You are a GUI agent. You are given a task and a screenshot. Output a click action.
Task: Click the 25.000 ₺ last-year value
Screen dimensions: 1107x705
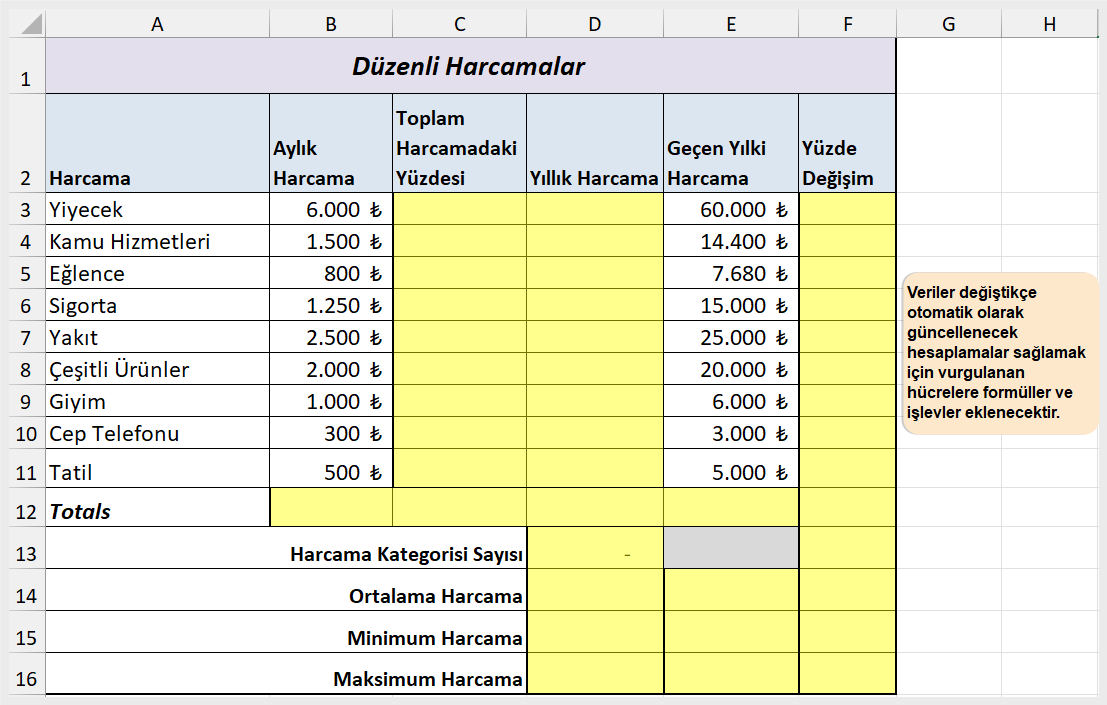pyautogui.click(x=731, y=337)
